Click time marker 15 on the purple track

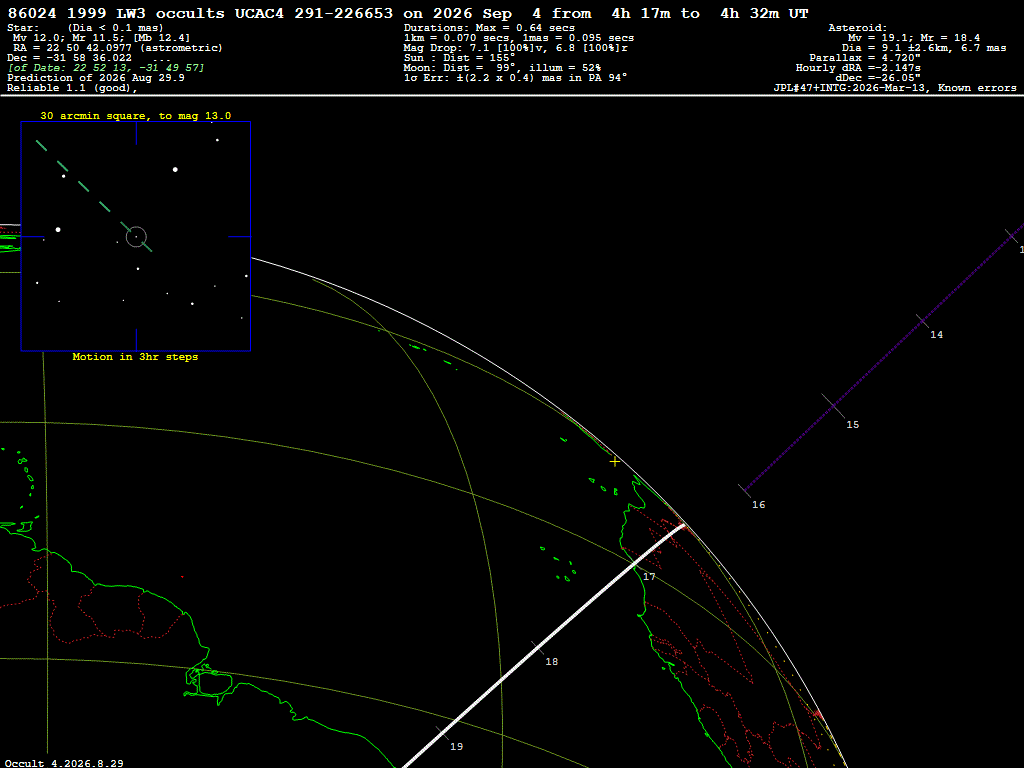pos(853,424)
